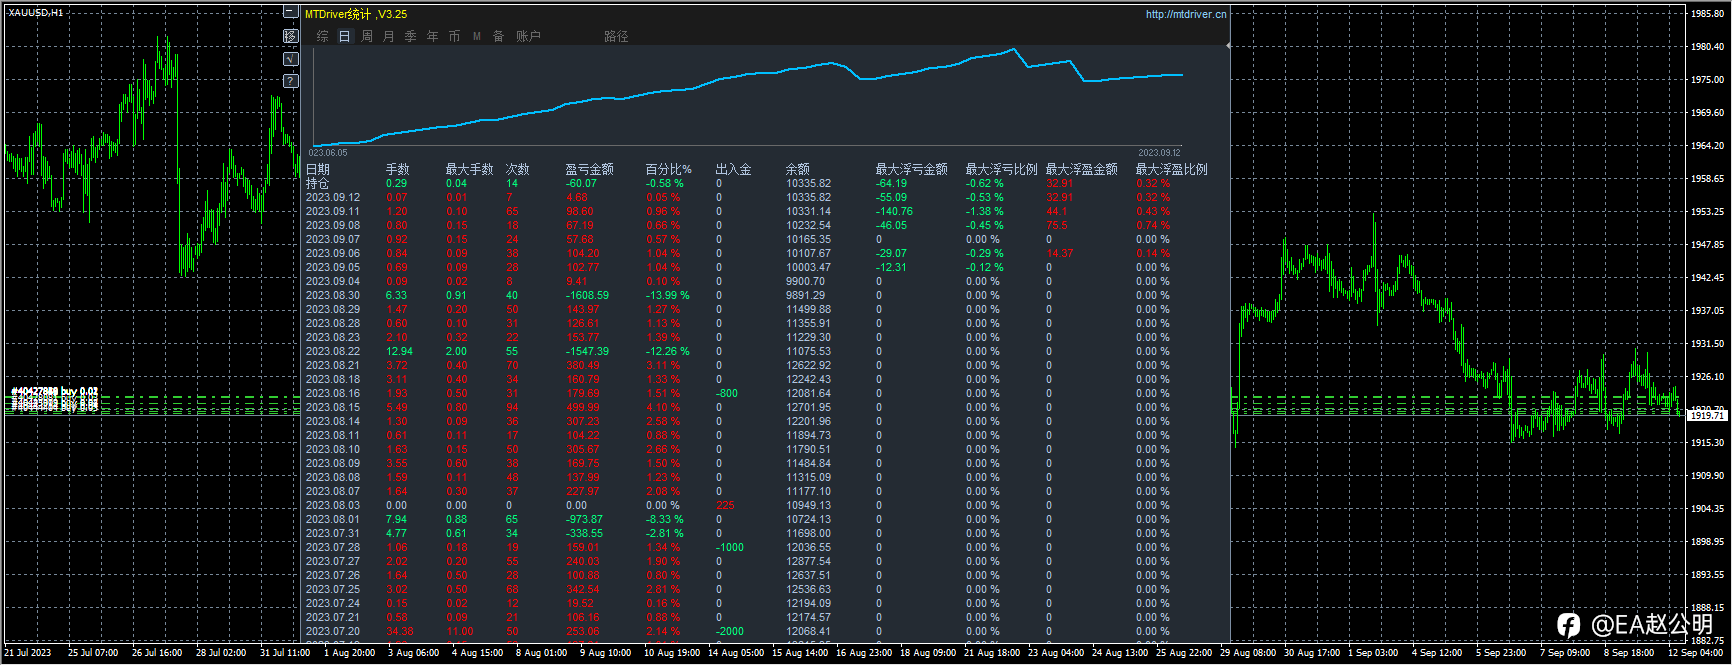Viewport: 1733px width, 666px height.
Task: Open the 币 currency tab
Action: [454, 36]
